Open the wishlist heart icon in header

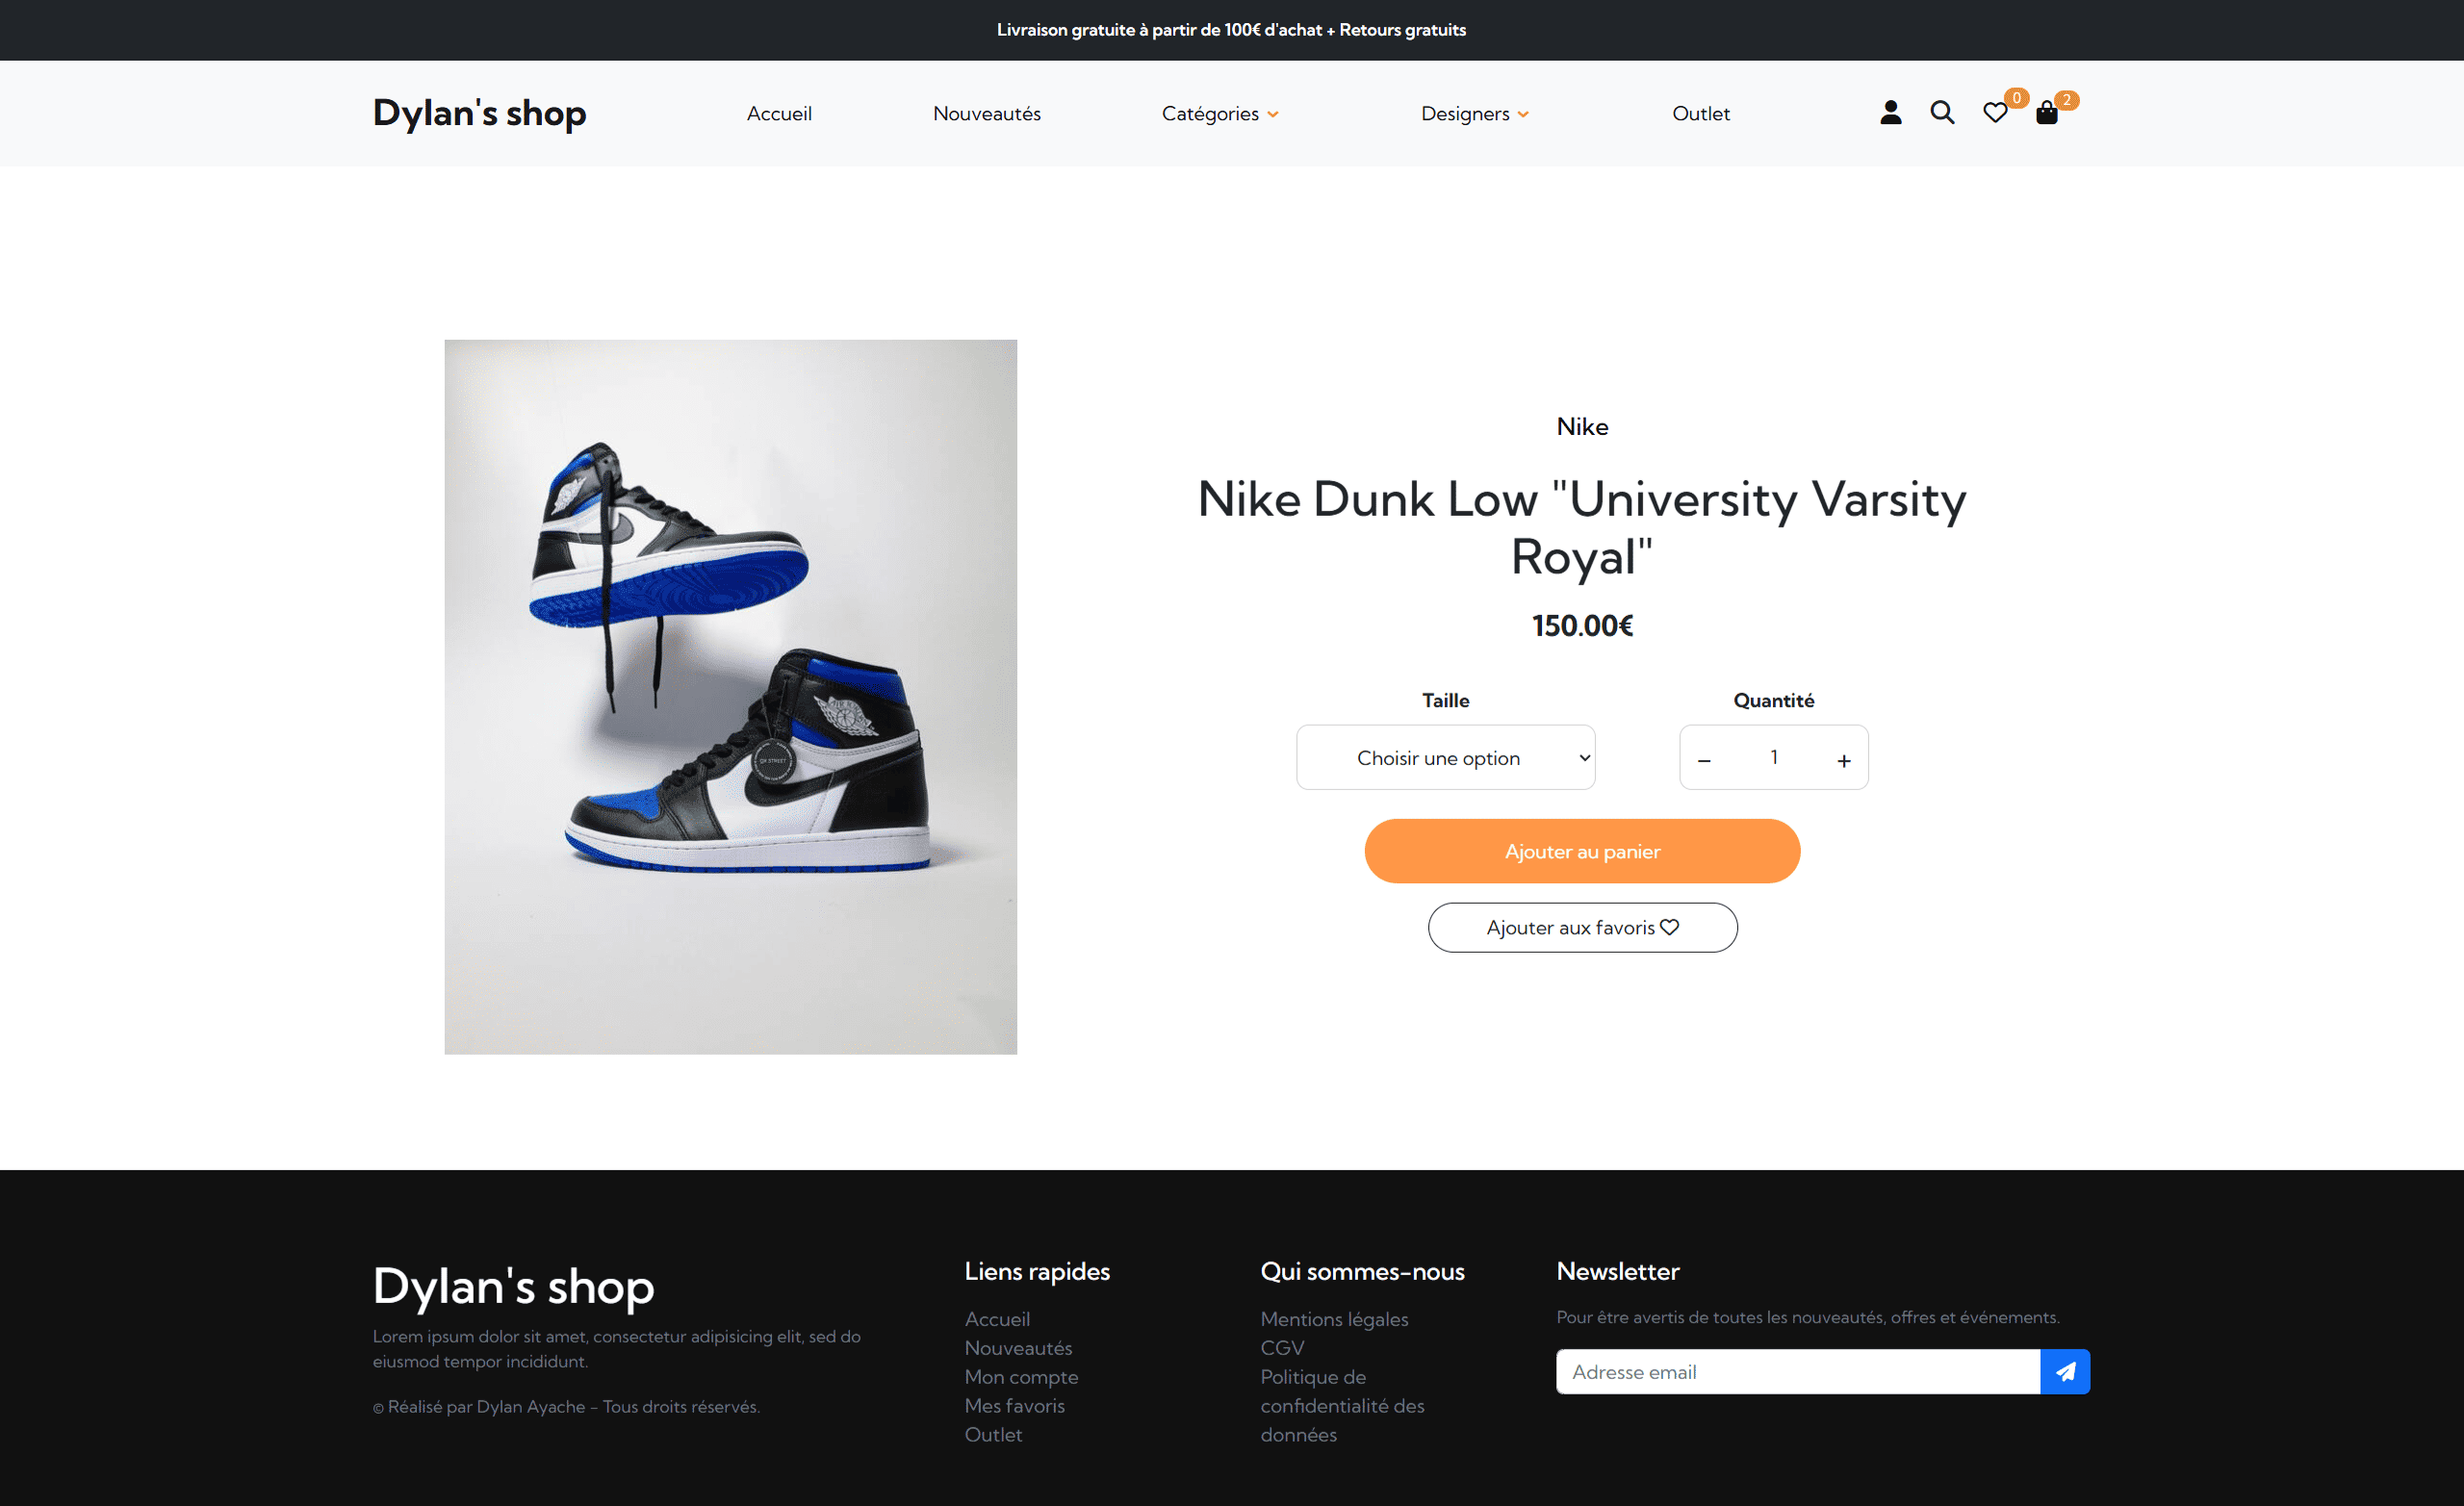click(1995, 113)
